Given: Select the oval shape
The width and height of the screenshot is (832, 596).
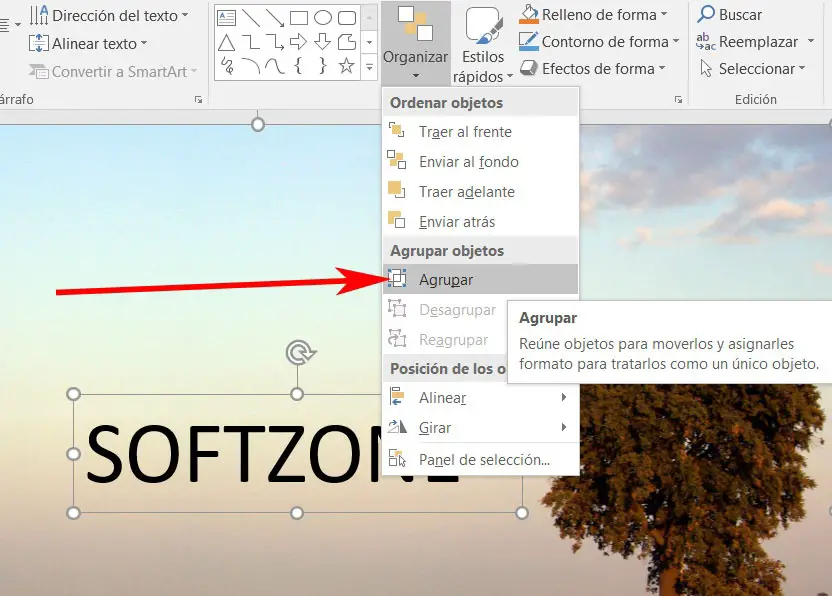Looking at the screenshot, I should [x=323, y=18].
